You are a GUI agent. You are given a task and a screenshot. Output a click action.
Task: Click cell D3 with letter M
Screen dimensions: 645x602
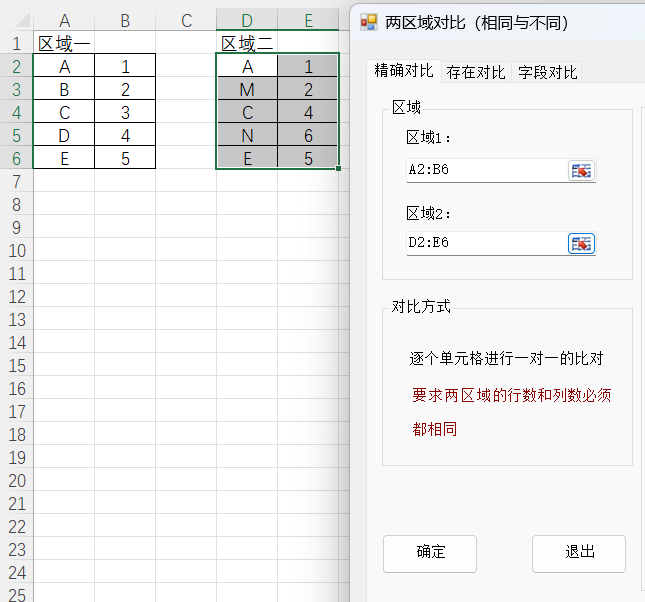[x=247, y=89]
